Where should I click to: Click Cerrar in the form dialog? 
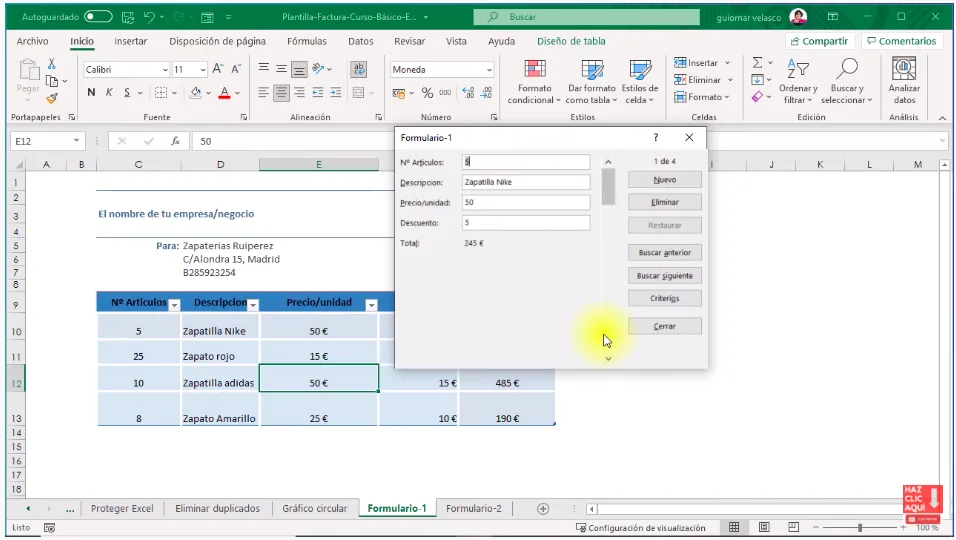pos(665,326)
